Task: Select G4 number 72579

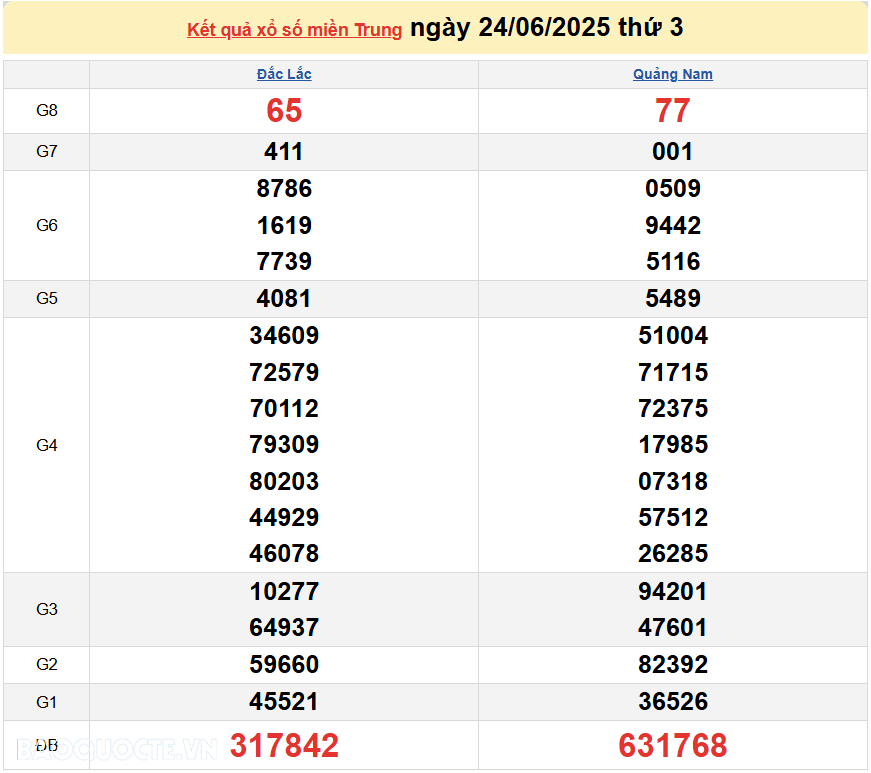Action: 284,372
